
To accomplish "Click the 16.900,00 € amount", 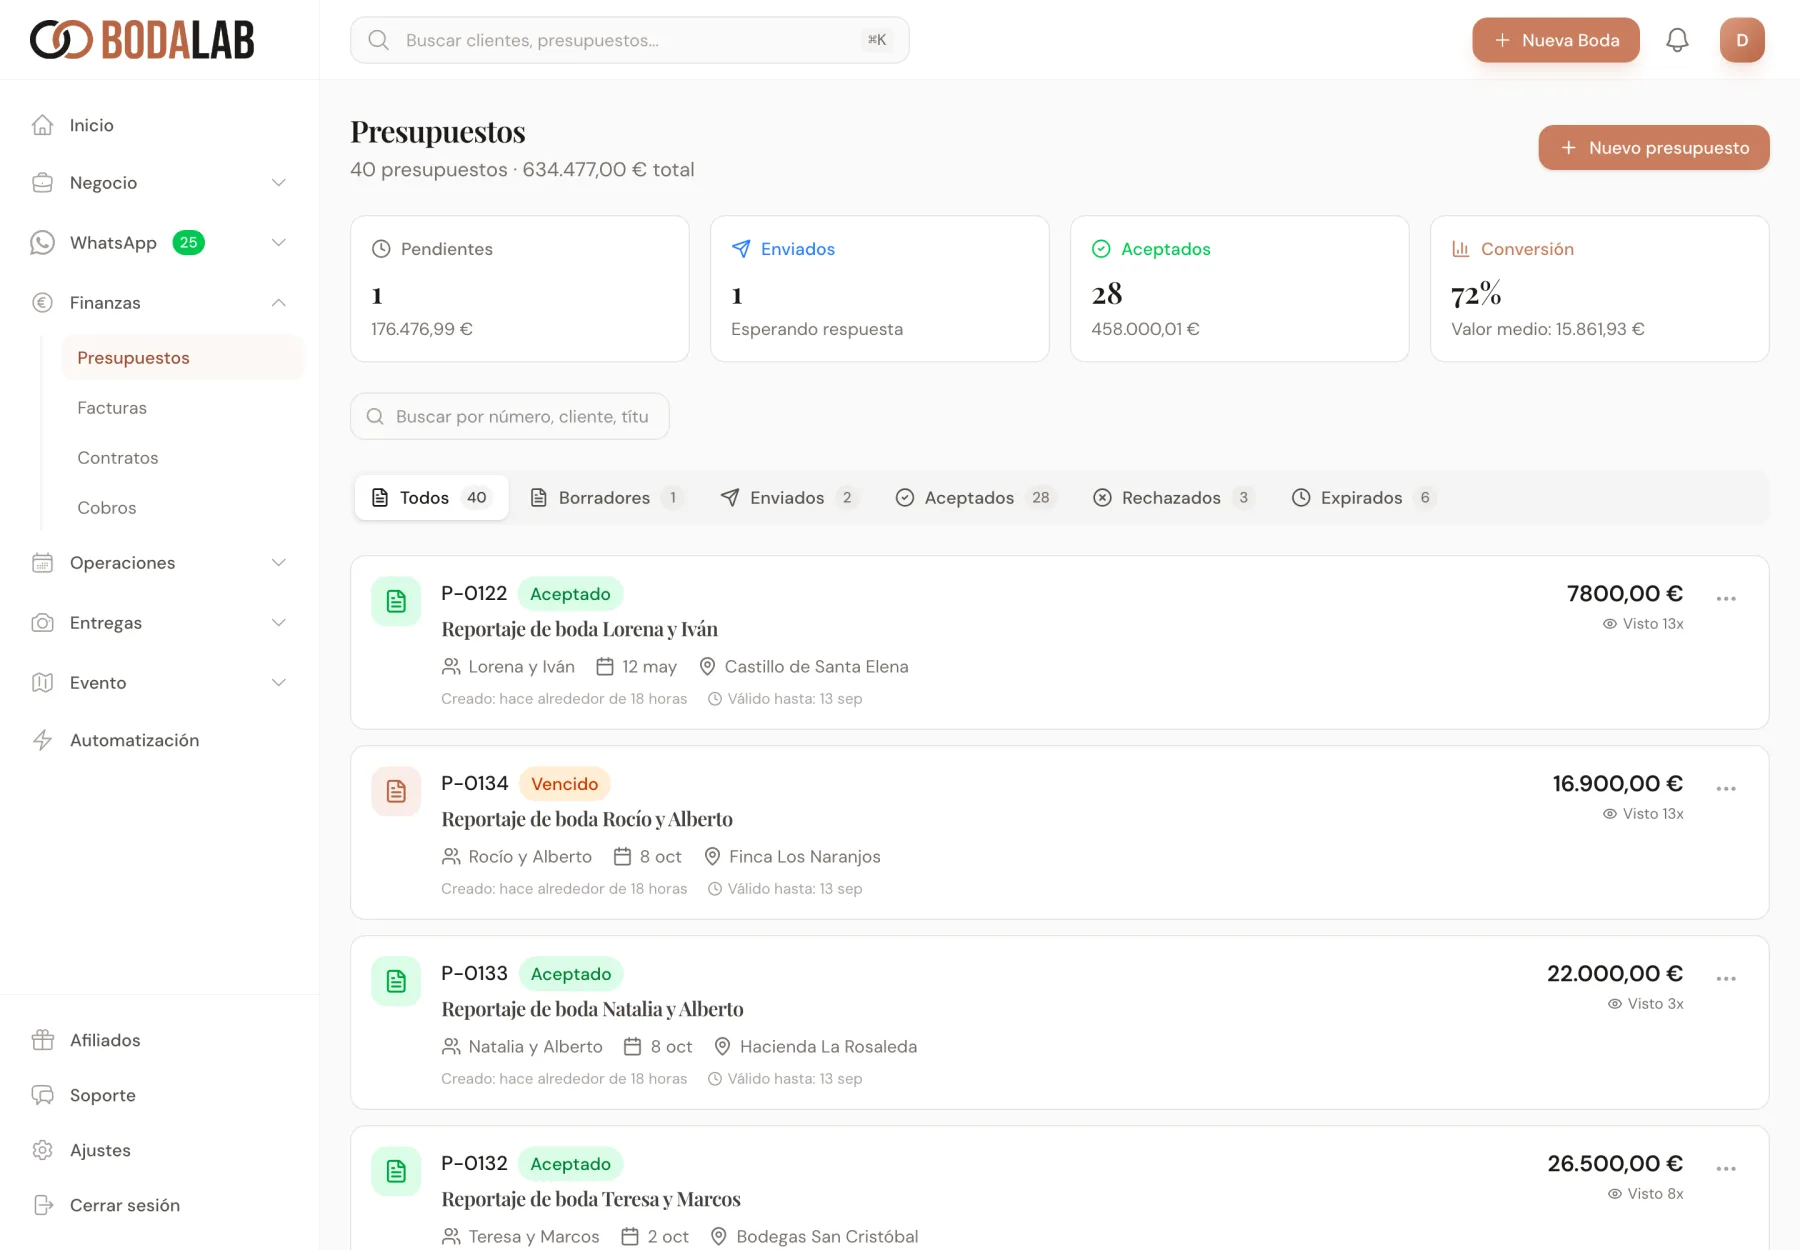I will pyautogui.click(x=1618, y=784).
